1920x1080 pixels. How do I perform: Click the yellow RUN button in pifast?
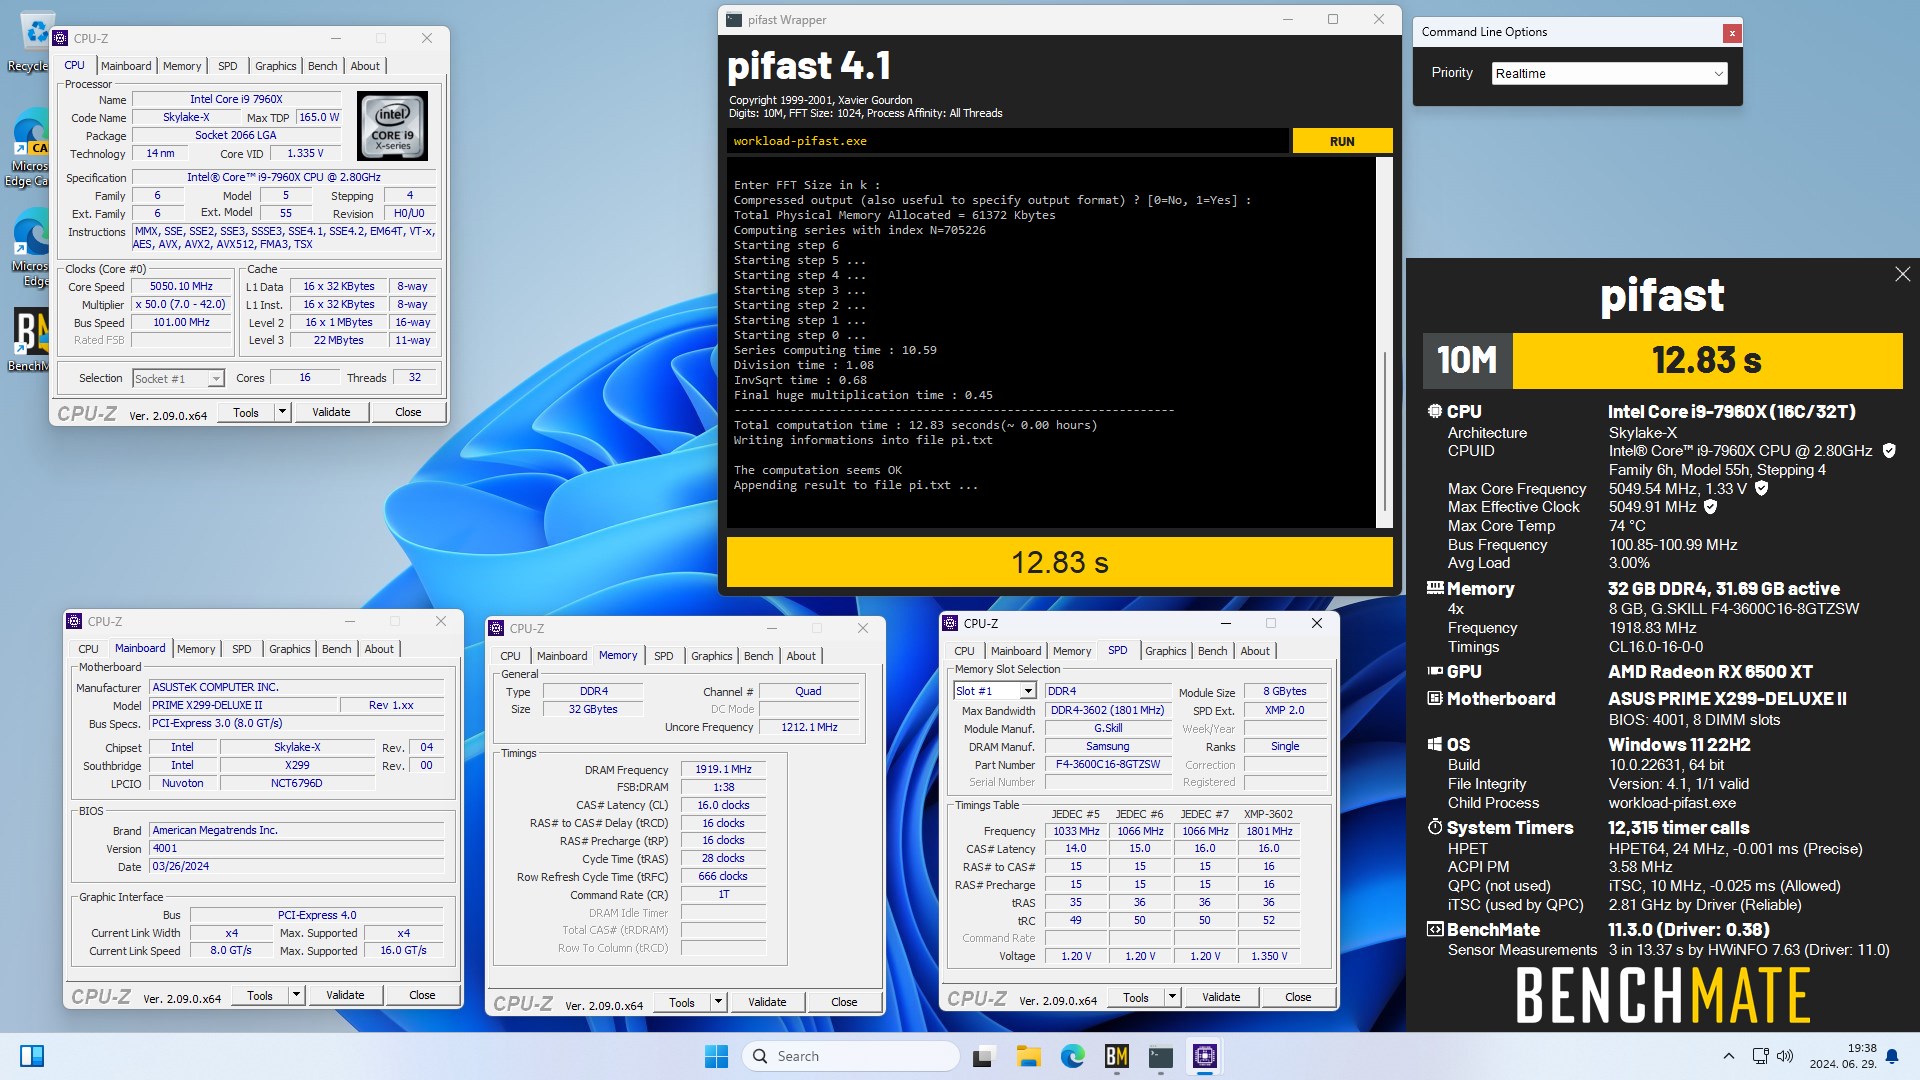[1342, 141]
